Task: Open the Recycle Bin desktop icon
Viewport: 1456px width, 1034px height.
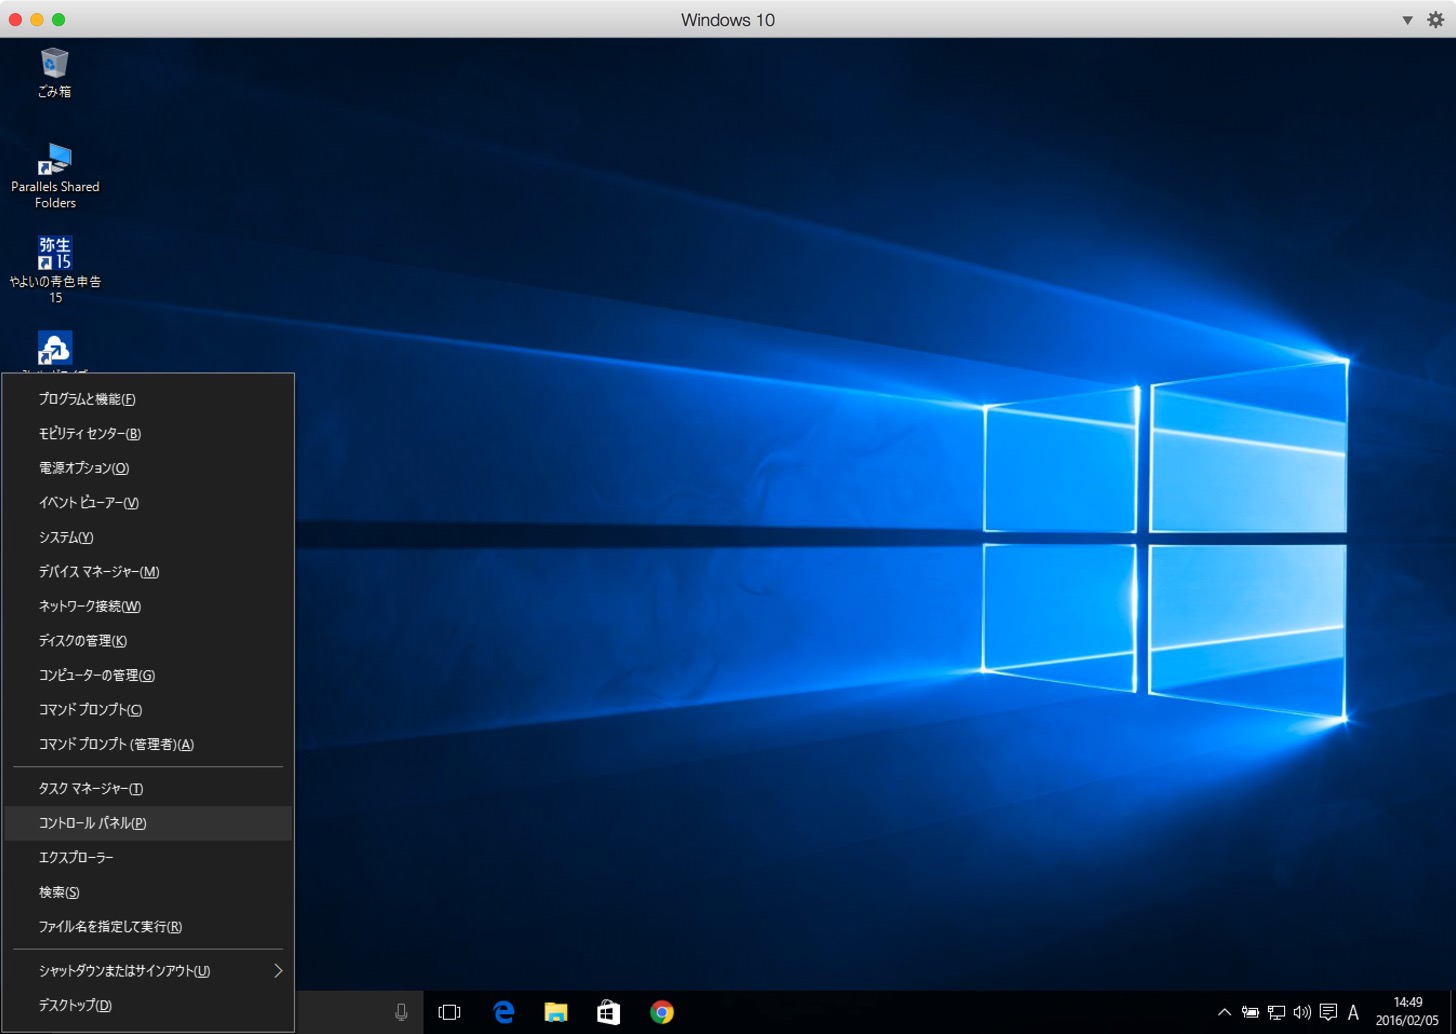Action: pyautogui.click(x=54, y=73)
